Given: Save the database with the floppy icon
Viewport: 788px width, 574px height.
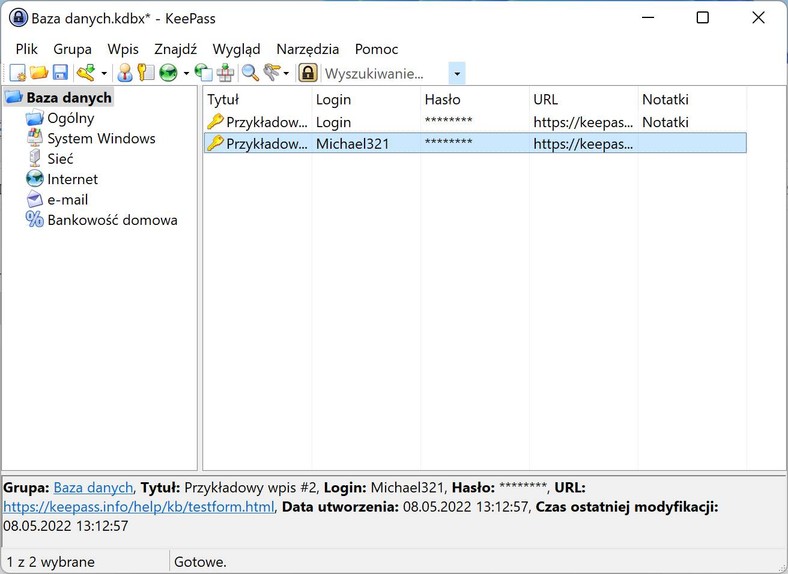Looking at the screenshot, I should (60, 73).
